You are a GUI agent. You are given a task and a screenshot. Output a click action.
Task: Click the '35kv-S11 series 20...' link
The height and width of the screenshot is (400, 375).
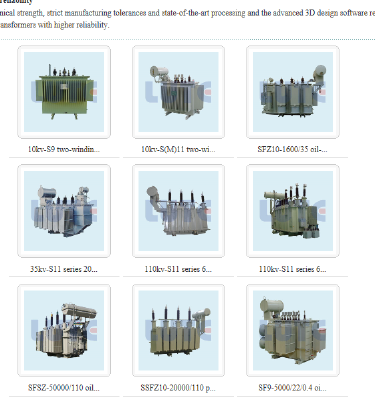pyautogui.click(x=64, y=269)
